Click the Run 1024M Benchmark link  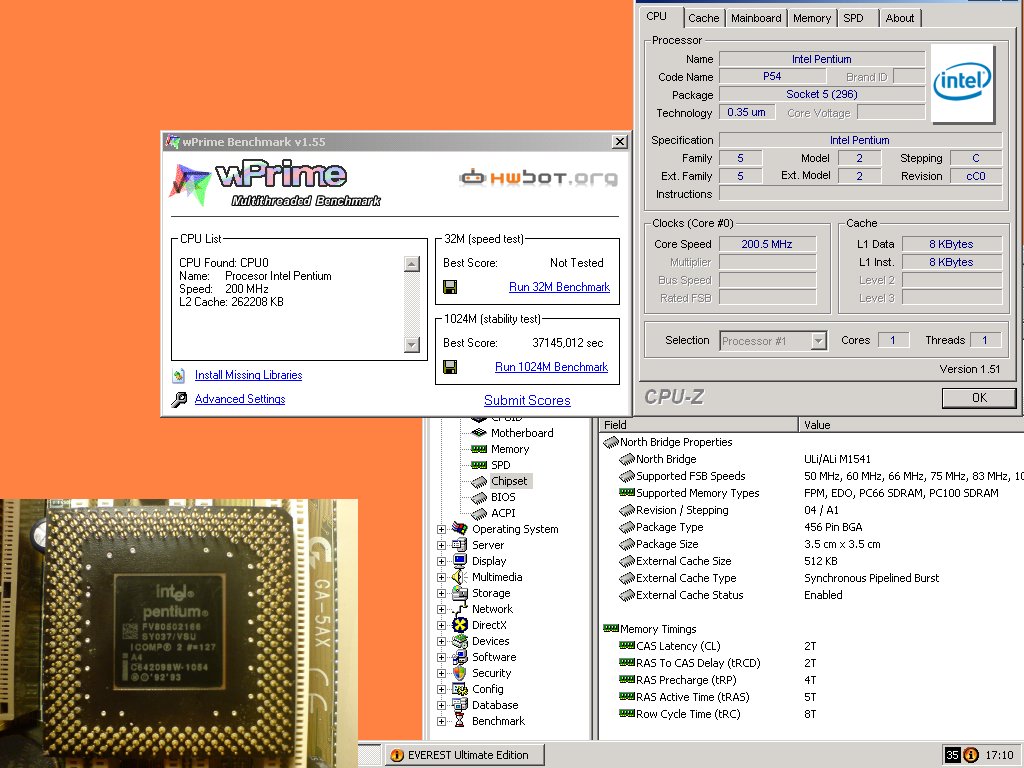pos(551,367)
